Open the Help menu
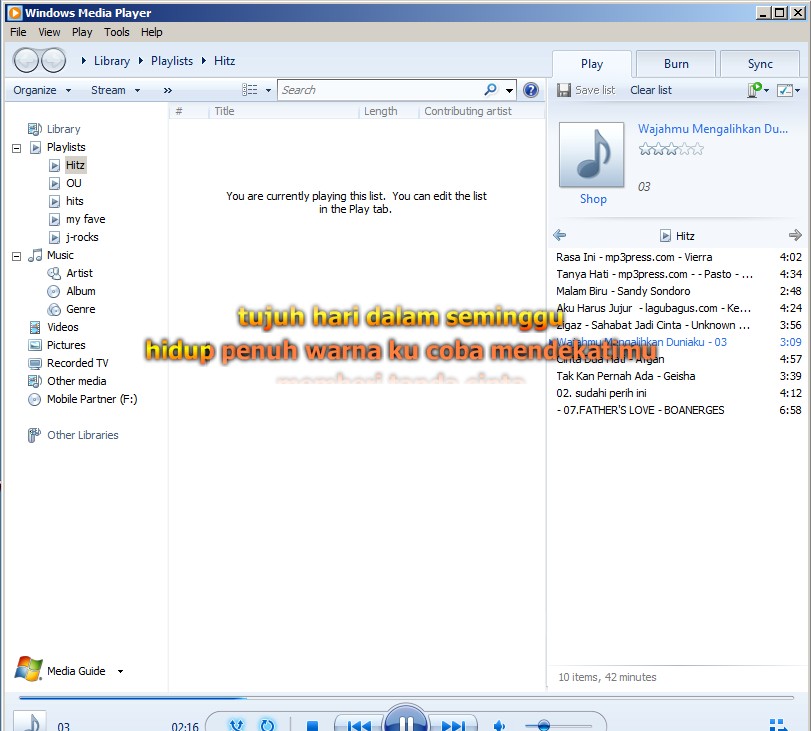The width and height of the screenshot is (811, 731). tap(152, 32)
